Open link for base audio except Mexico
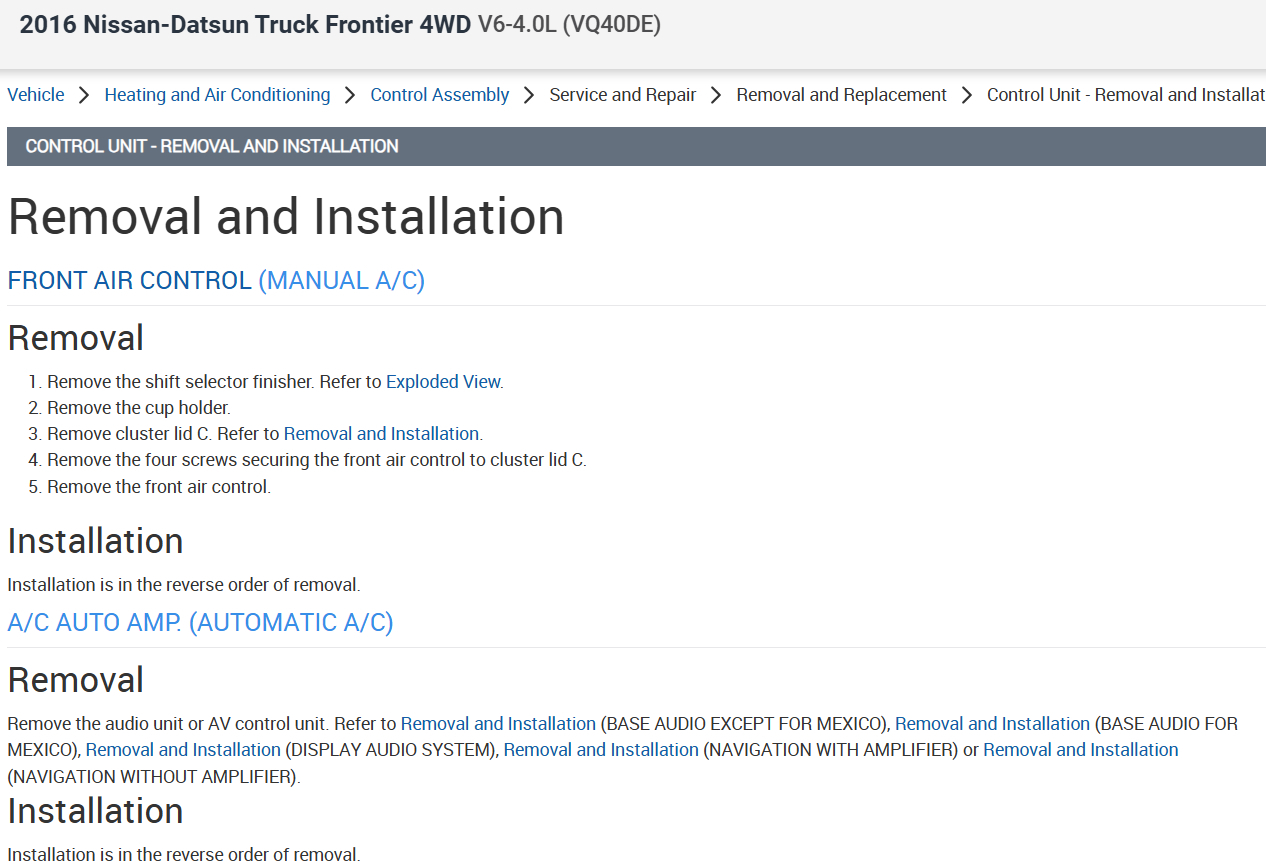 pyautogui.click(x=498, y=724)
